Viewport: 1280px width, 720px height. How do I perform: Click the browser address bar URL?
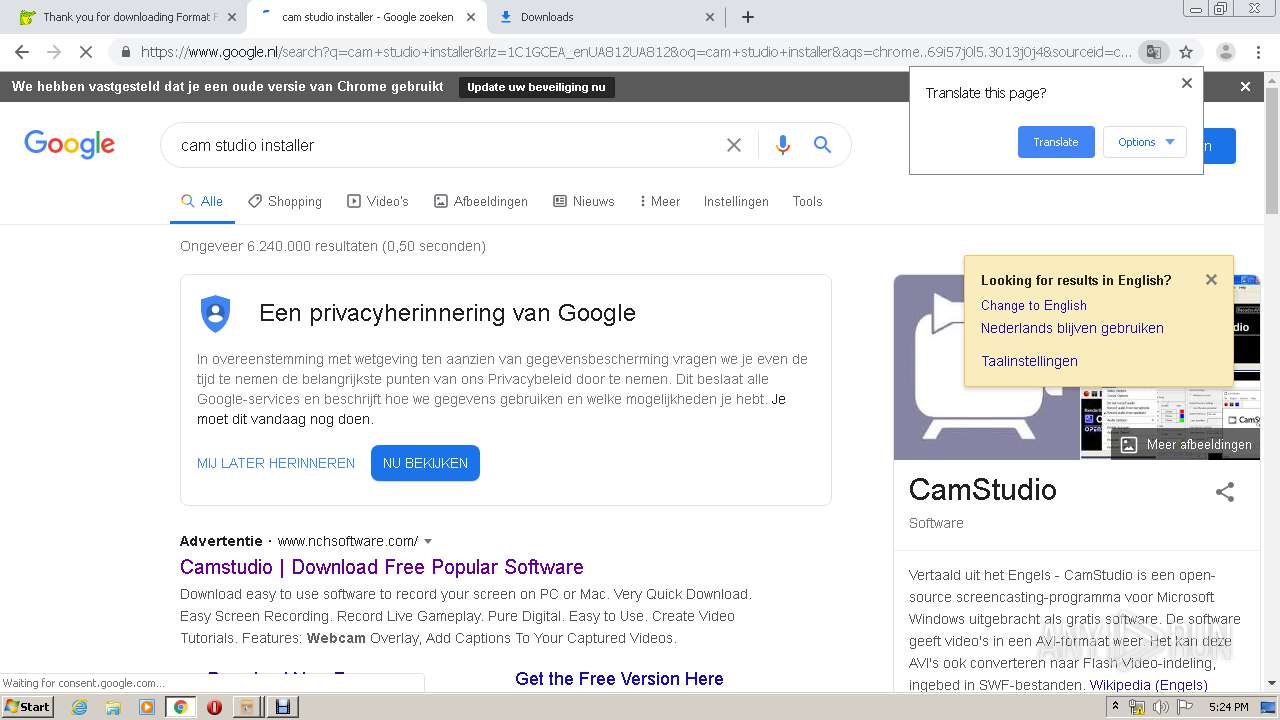636,52
